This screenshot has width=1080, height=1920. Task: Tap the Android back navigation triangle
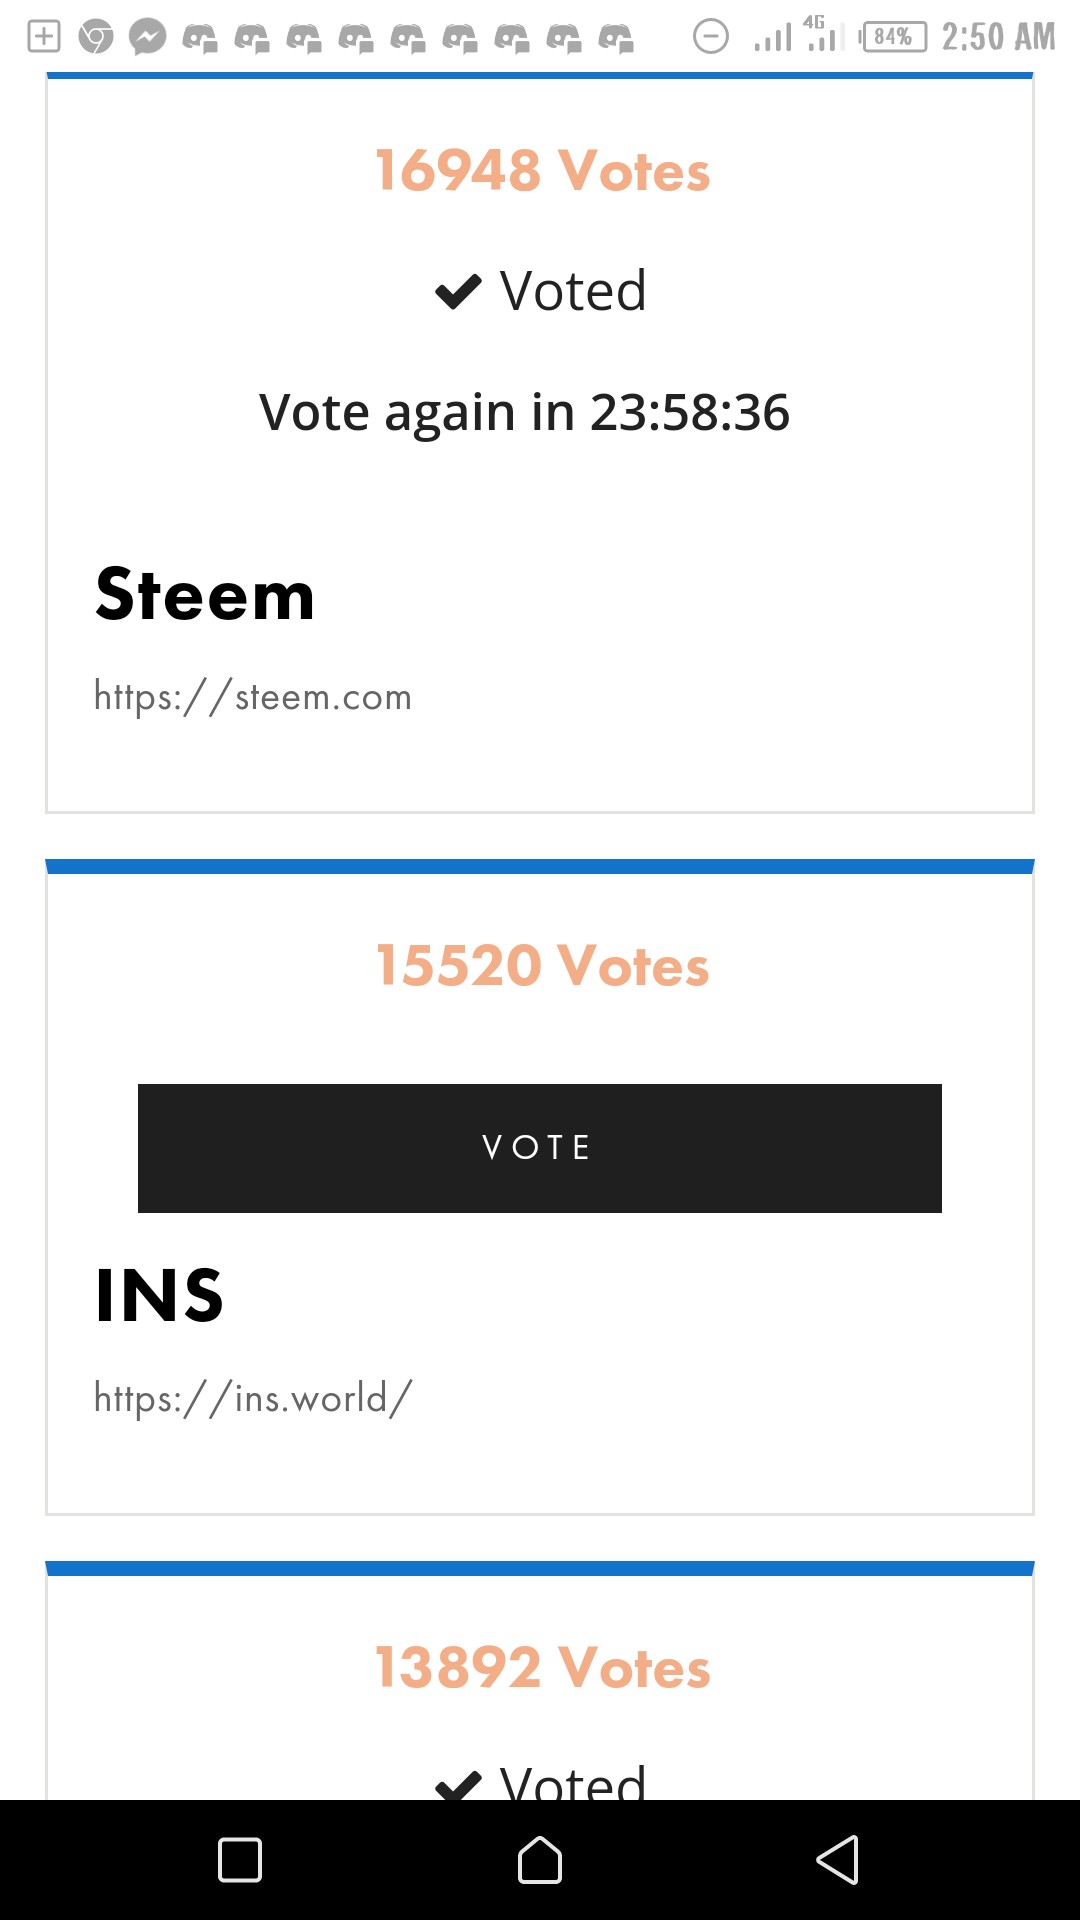[838, 1860]
